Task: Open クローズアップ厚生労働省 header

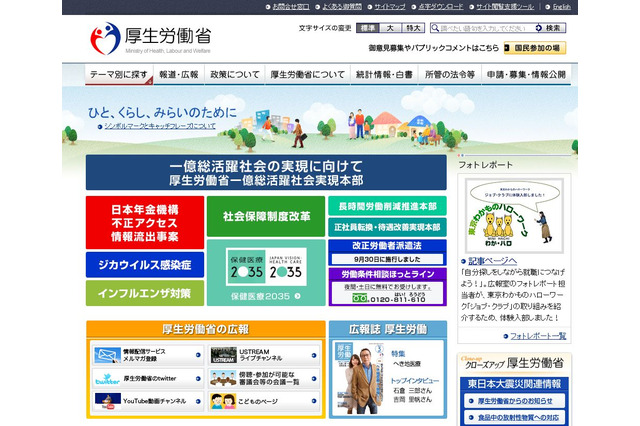Action: [x=514, y=363]
